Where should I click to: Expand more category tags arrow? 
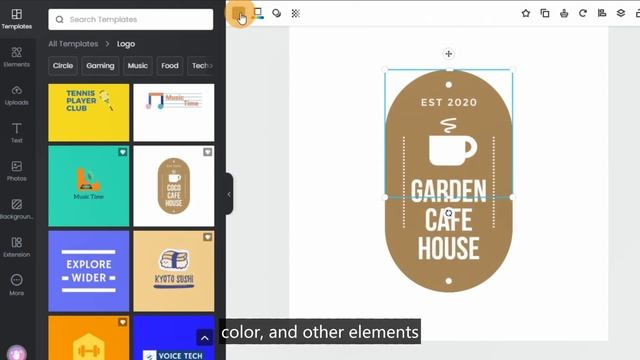211,66
